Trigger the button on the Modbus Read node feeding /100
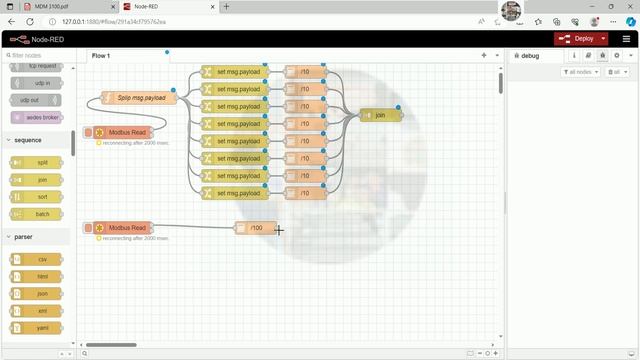This screenshot has height=360, width=640. tap(88, 228)
